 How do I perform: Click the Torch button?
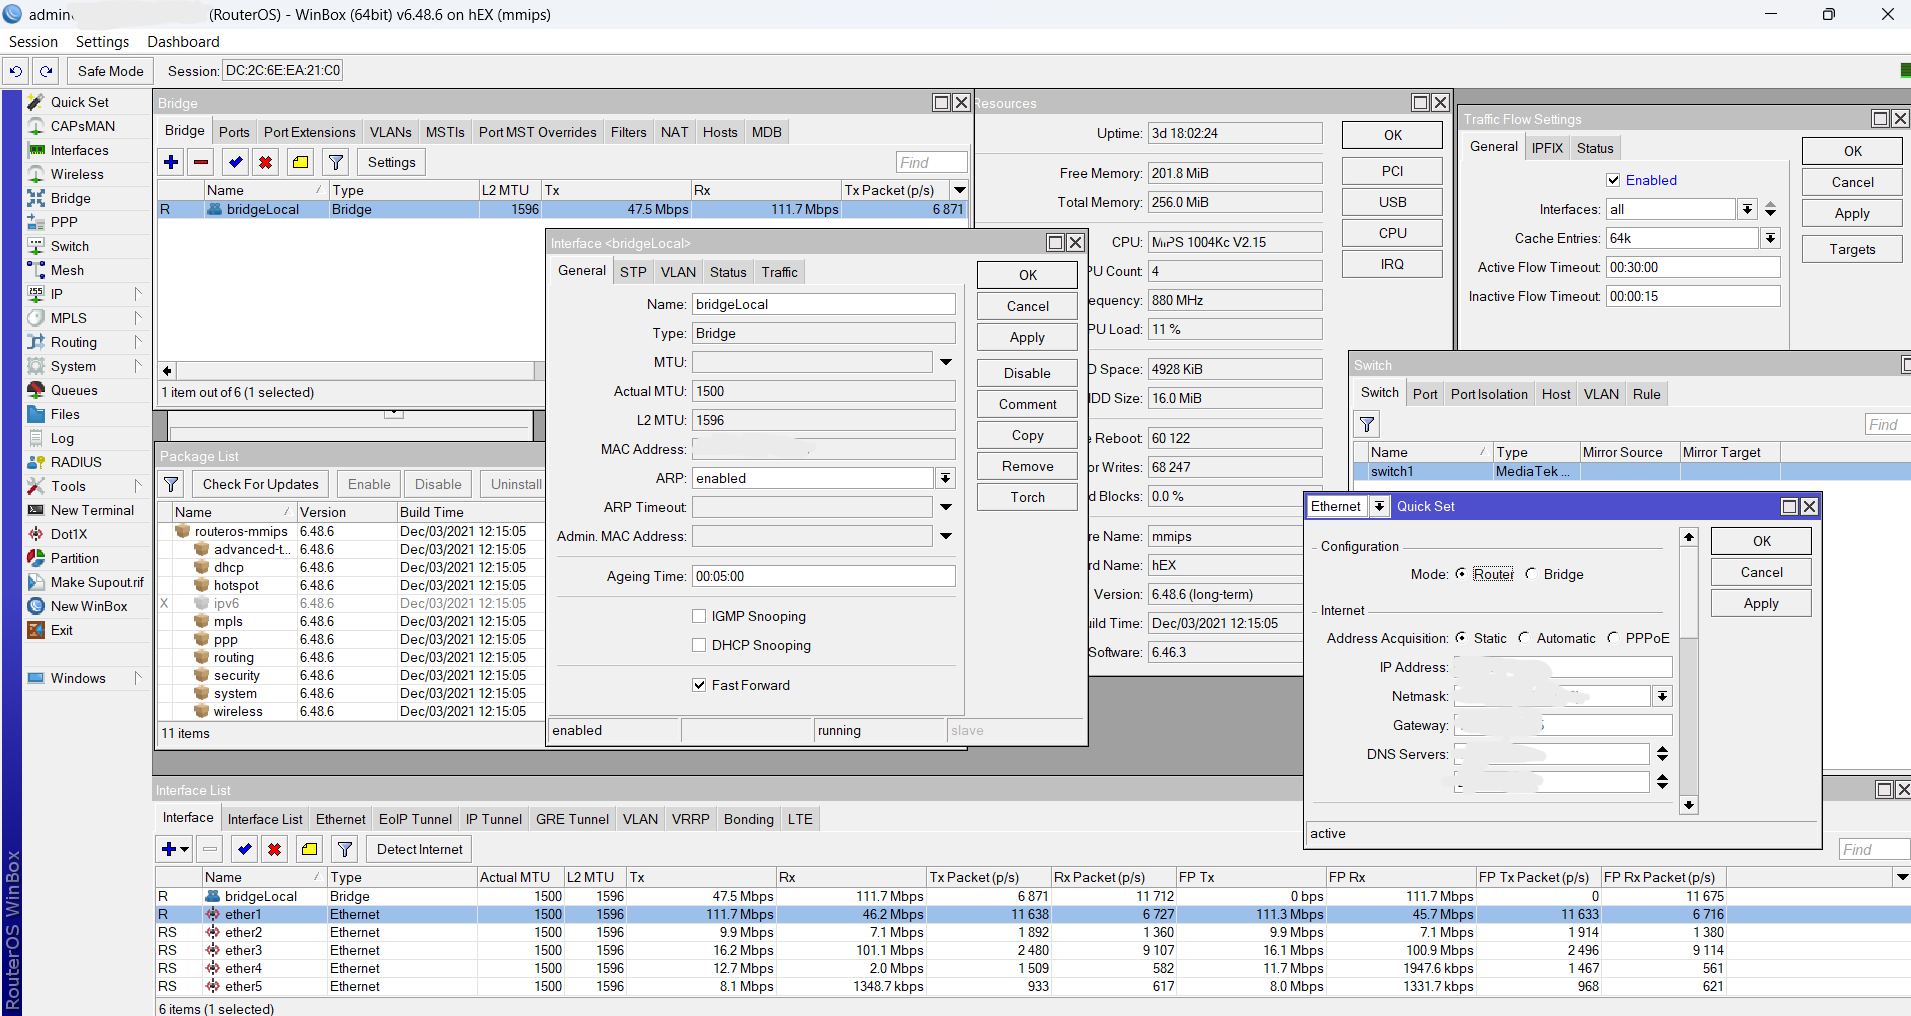[x=1027, y=497]
